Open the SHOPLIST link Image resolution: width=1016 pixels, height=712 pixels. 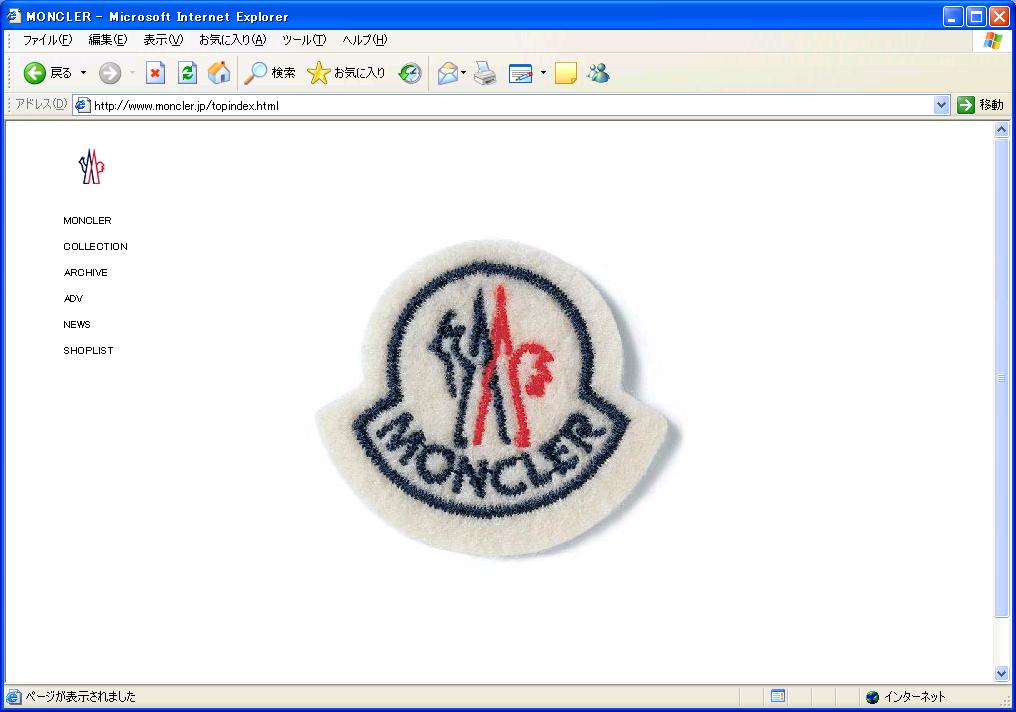(x=88, y=350)
